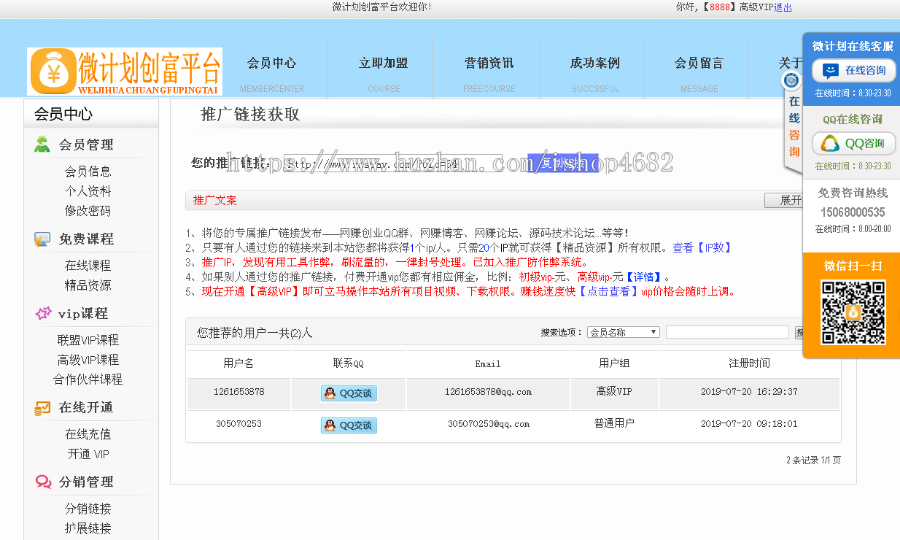Open 会员中心 in top navigation

(x=271, y=63)
